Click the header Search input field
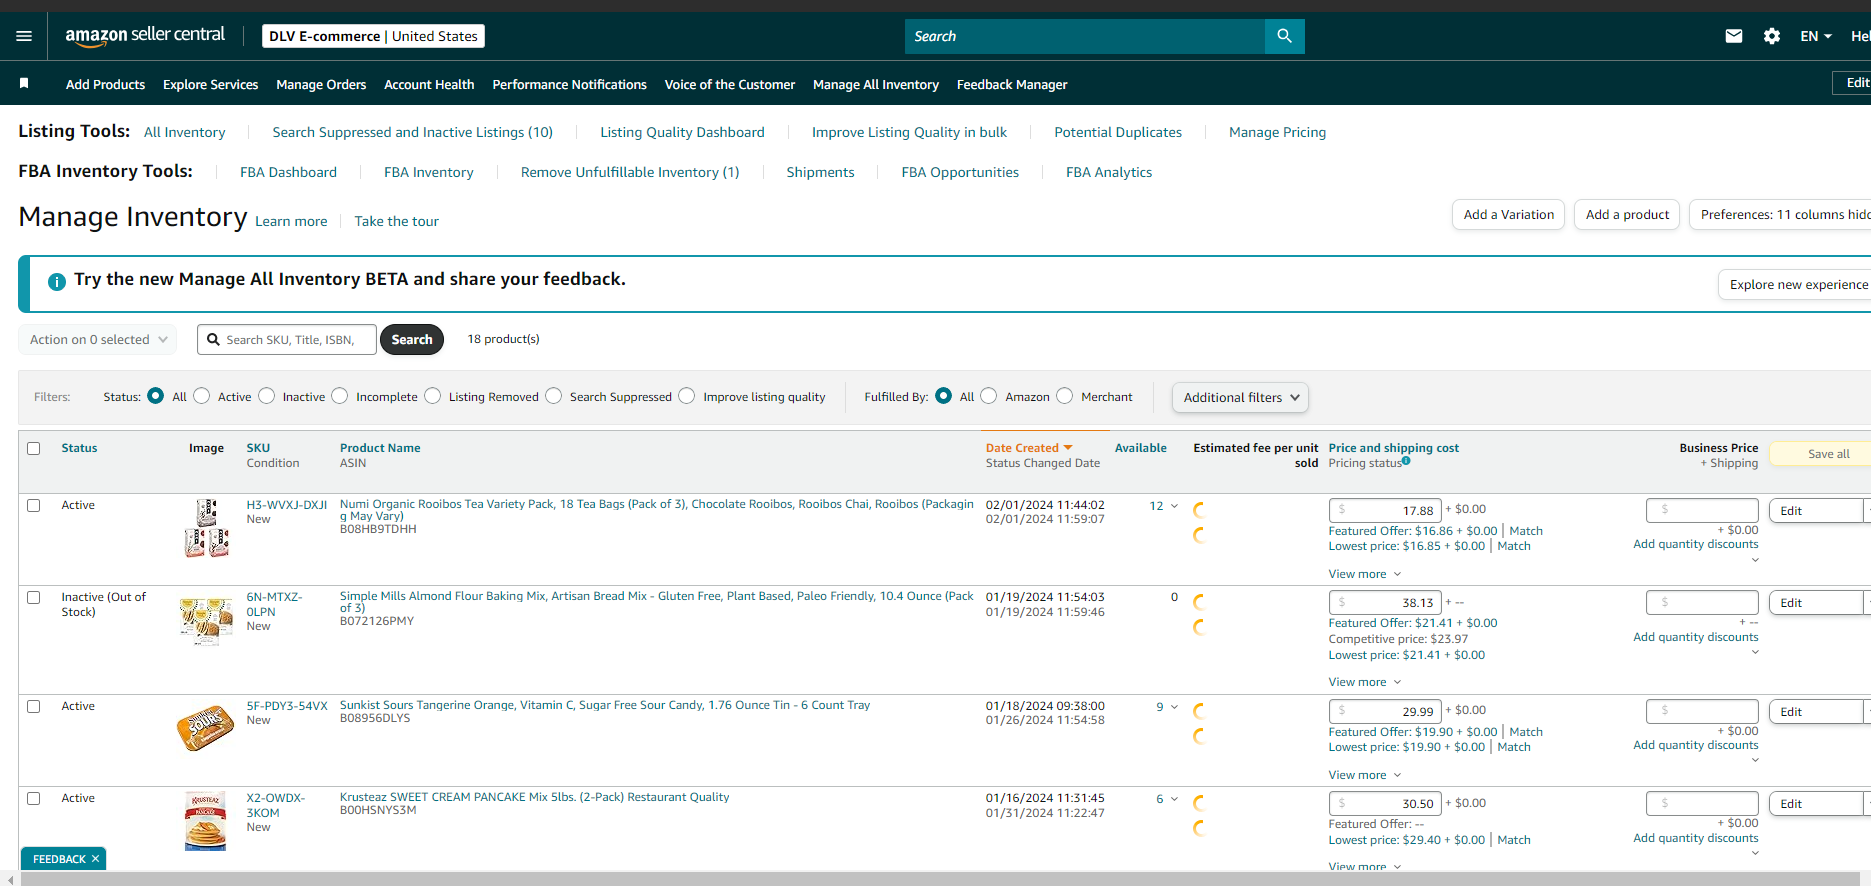Image resolution: width=1871 pixels, height=886 pixels. point(1085,36)
